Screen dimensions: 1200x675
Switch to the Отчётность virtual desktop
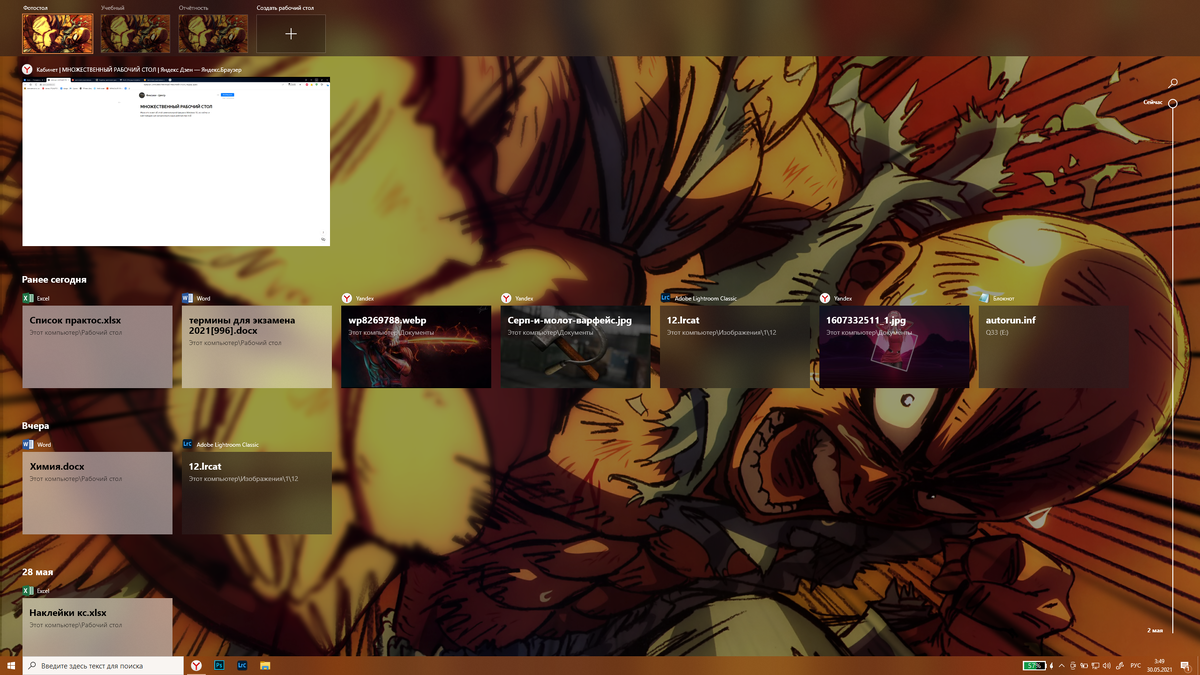tap(213, 33)
